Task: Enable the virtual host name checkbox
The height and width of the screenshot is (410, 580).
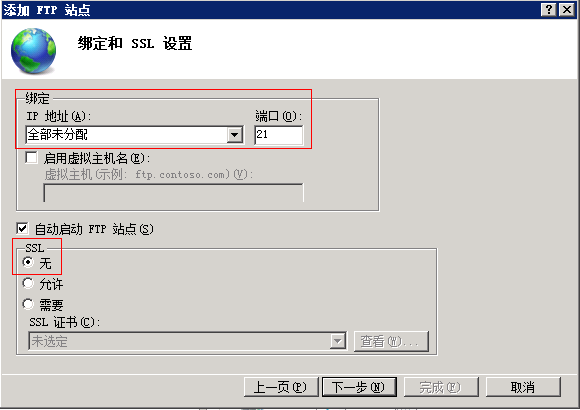Action: 31,158
